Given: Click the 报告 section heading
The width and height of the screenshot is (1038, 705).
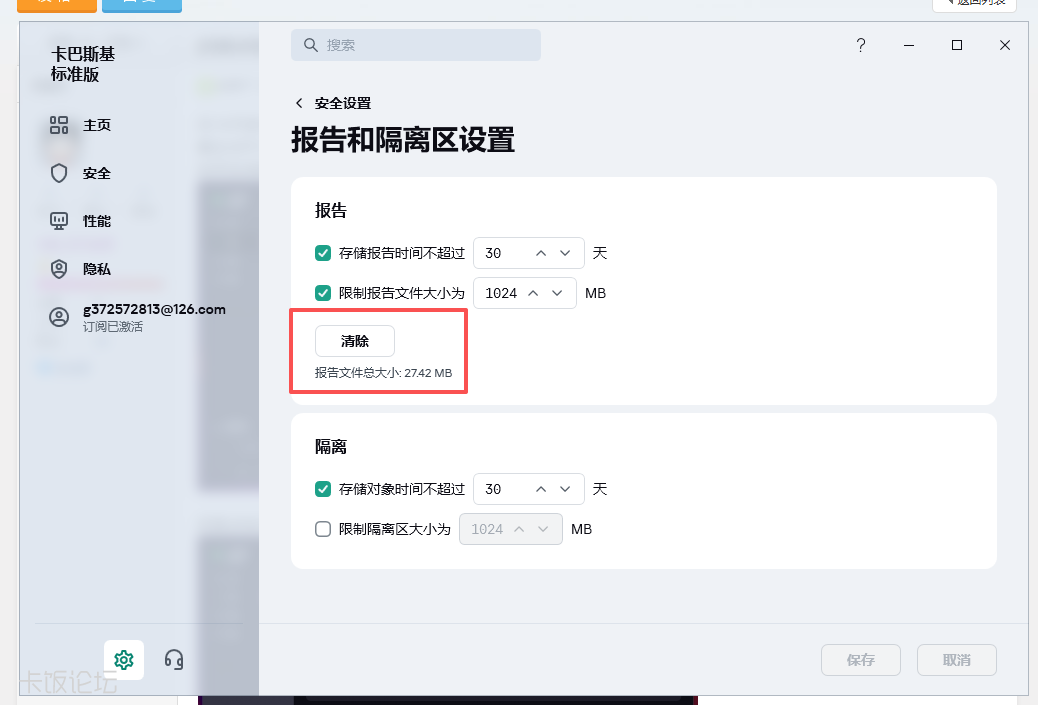Looking at the screenshot, I should tap(331, 211).
